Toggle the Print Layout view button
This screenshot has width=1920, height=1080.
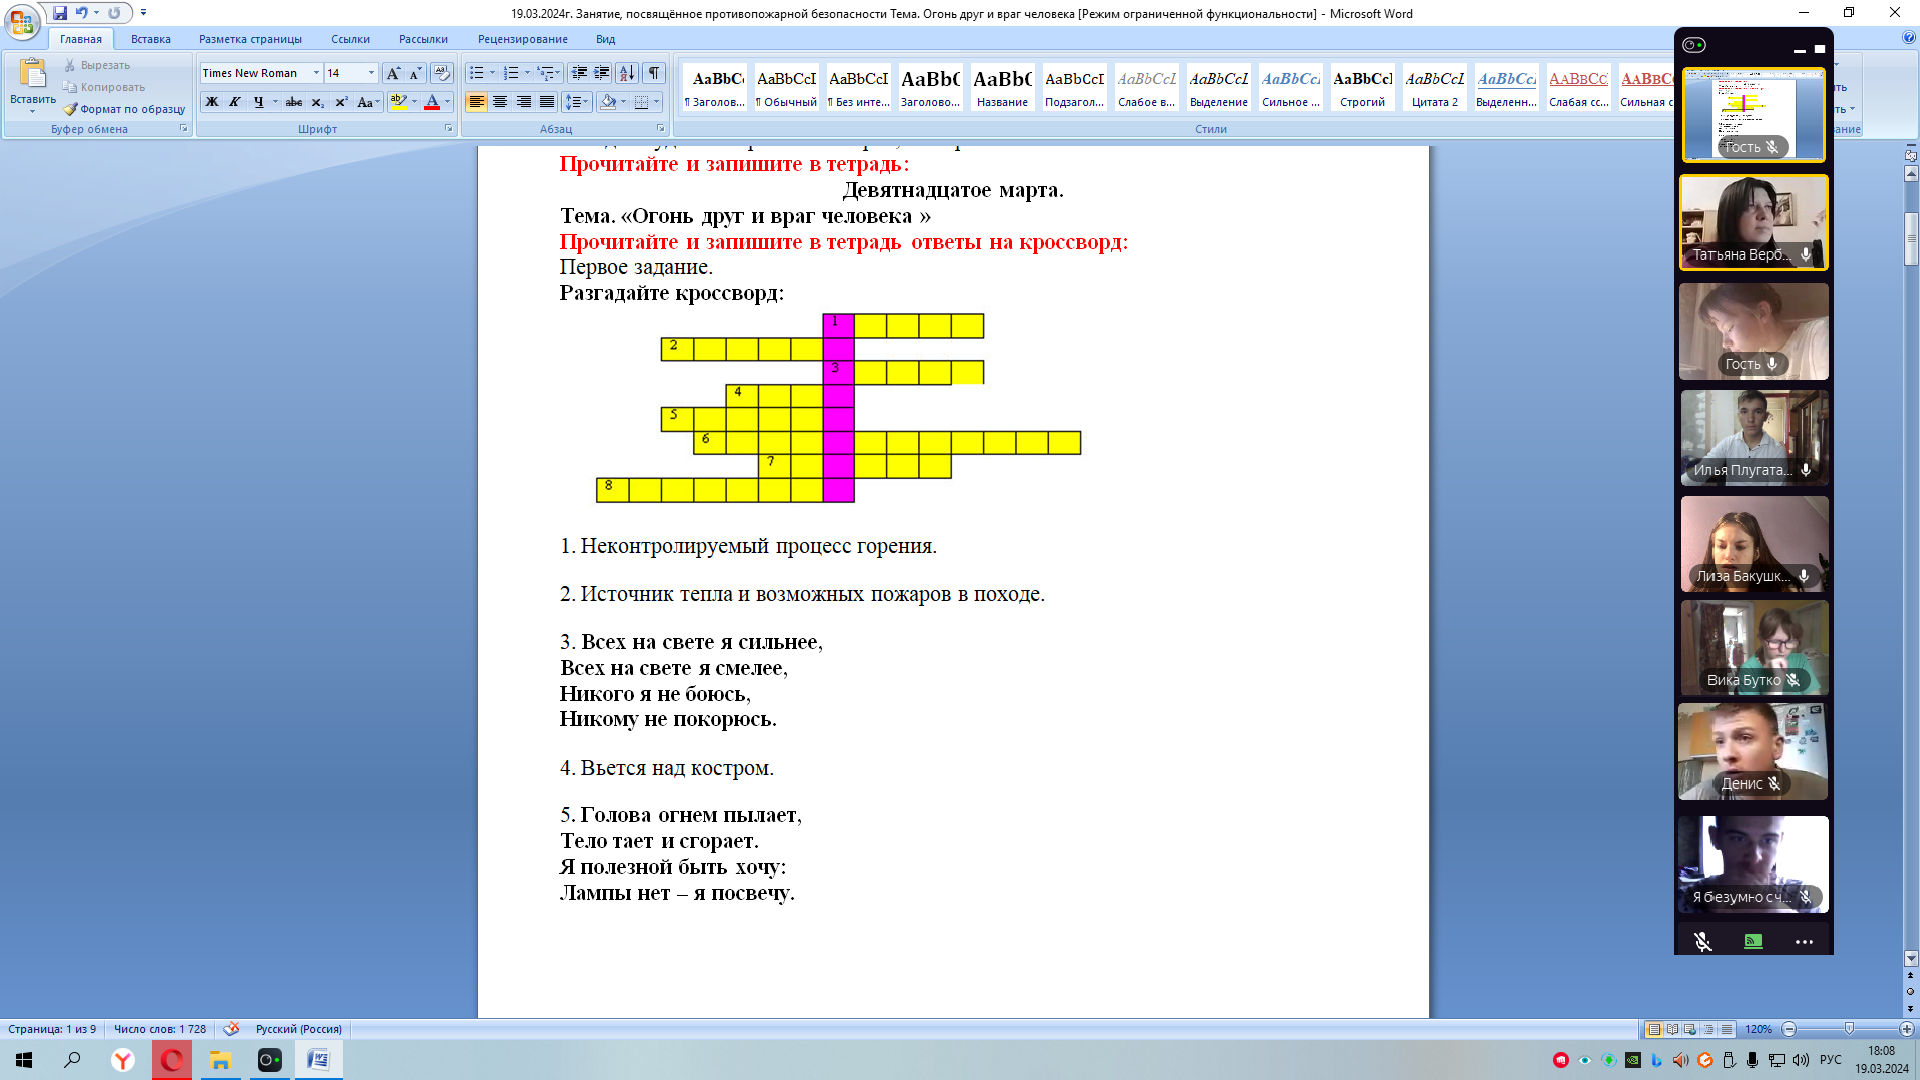click(x=1654, y=1029)
